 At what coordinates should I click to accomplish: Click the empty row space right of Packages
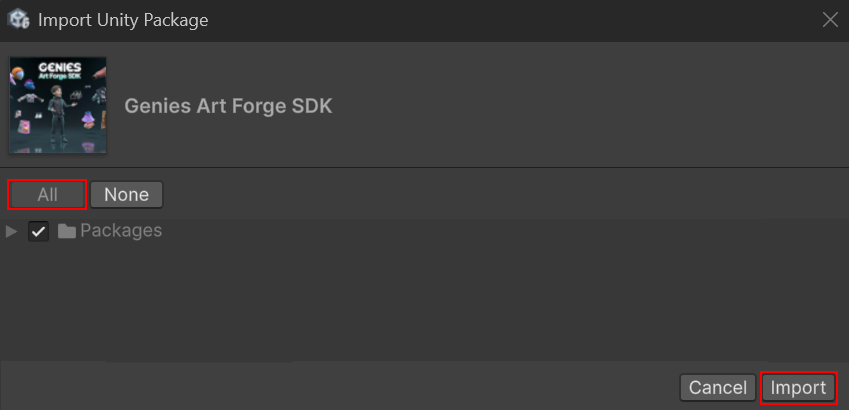coord(500,232)
